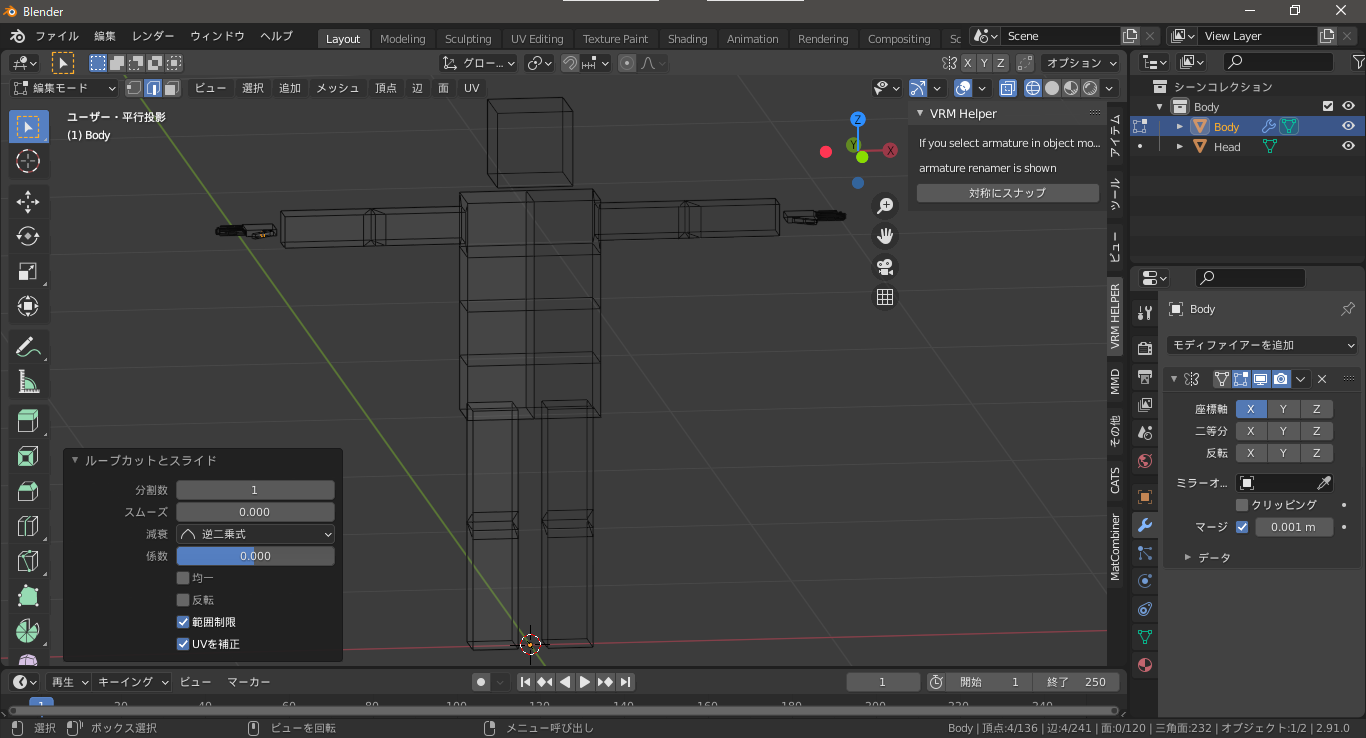The height and width of the screenshot is (738, 1366).
Task: Collapse the VRM Helper panel
Action: 920,114
